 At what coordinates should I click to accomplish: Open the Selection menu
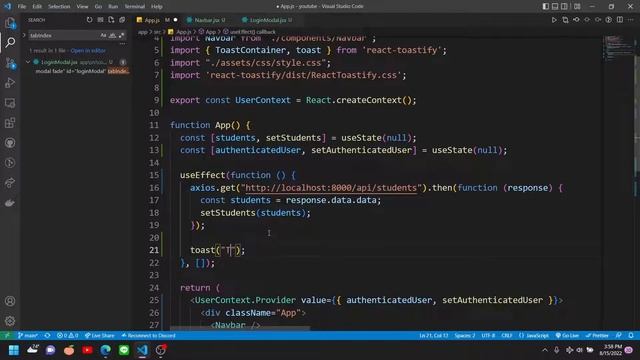click(x=59, y=7)
